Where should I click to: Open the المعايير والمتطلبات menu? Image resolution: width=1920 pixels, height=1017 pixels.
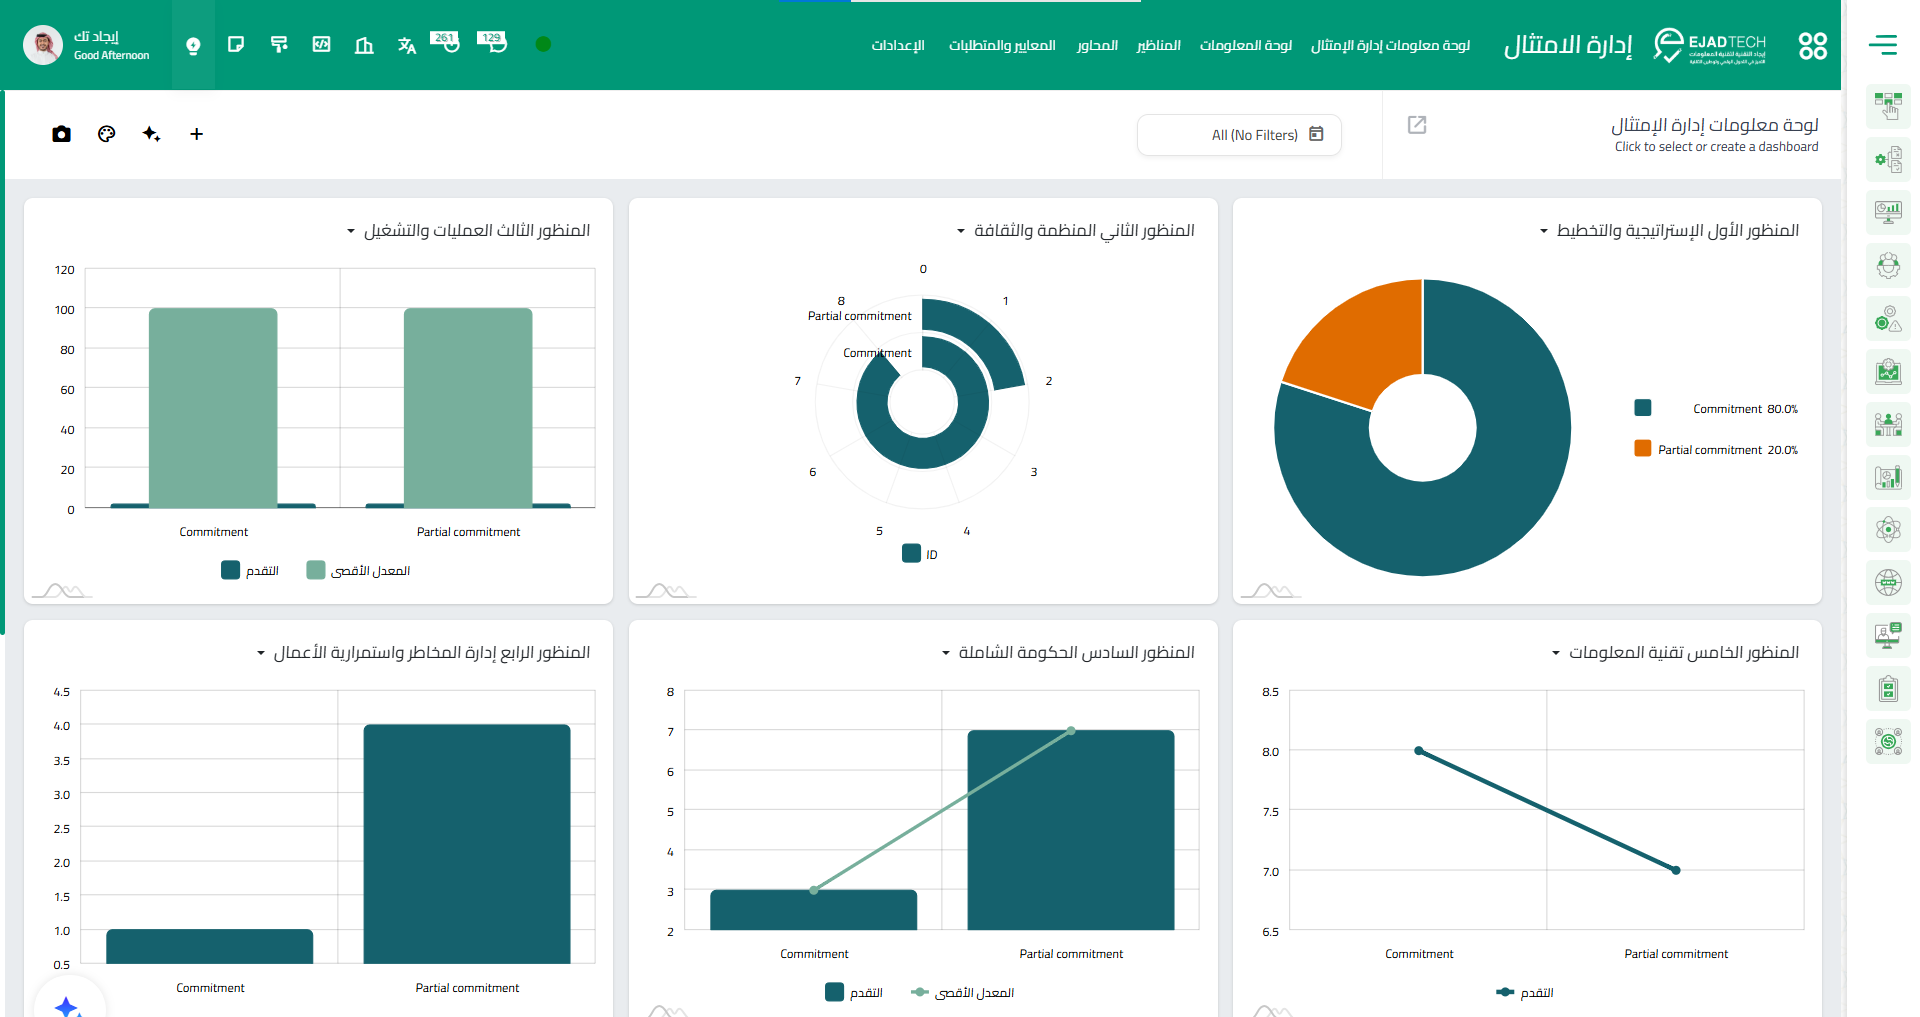(x=1002, y=45)
